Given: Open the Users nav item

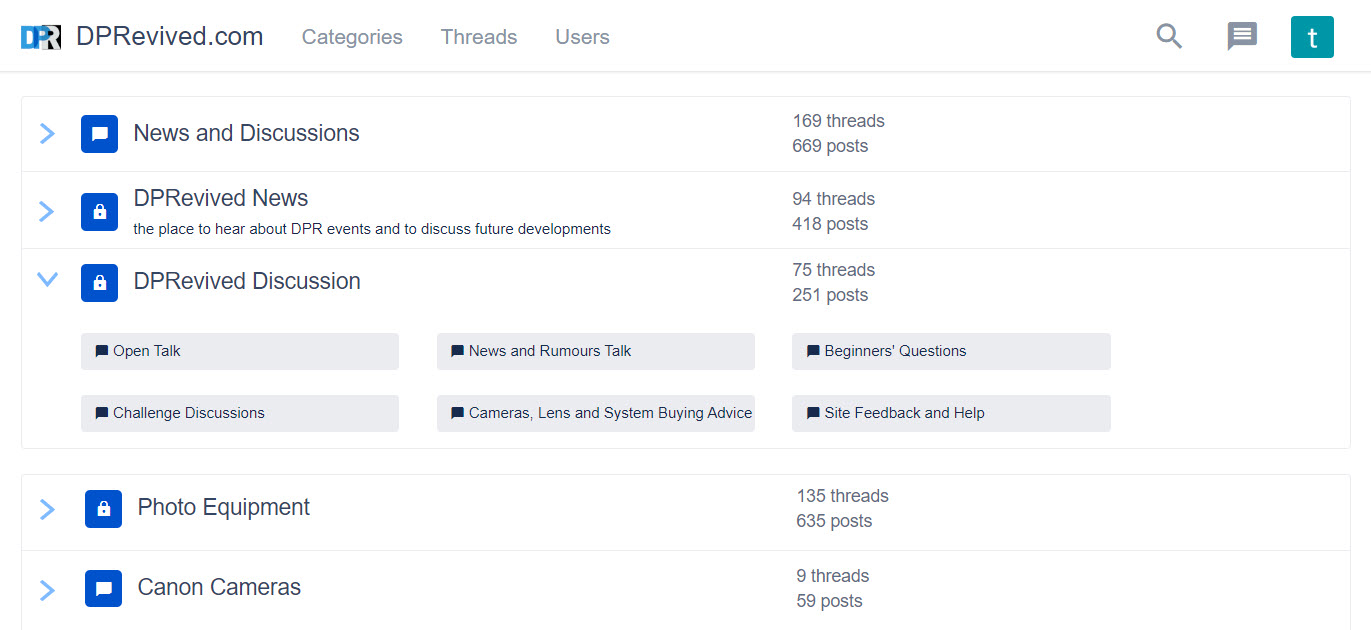Looking at the screenshot, I should (582, 37).
